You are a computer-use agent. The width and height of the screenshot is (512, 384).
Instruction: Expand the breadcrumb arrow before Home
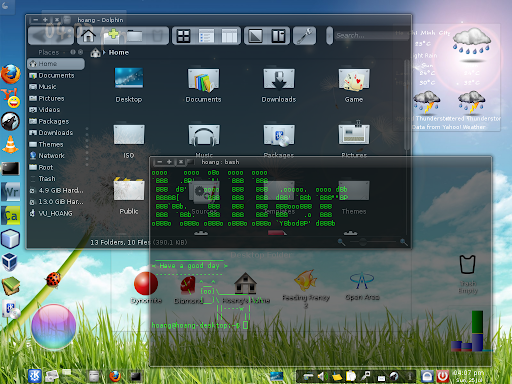coord(104,53)
